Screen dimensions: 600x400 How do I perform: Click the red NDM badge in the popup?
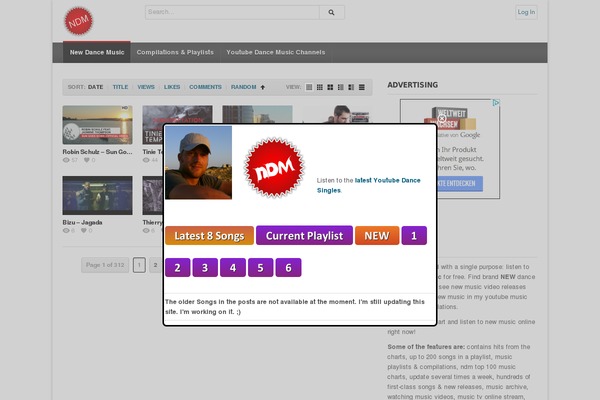pyautogui.click(x=274, y=168)
